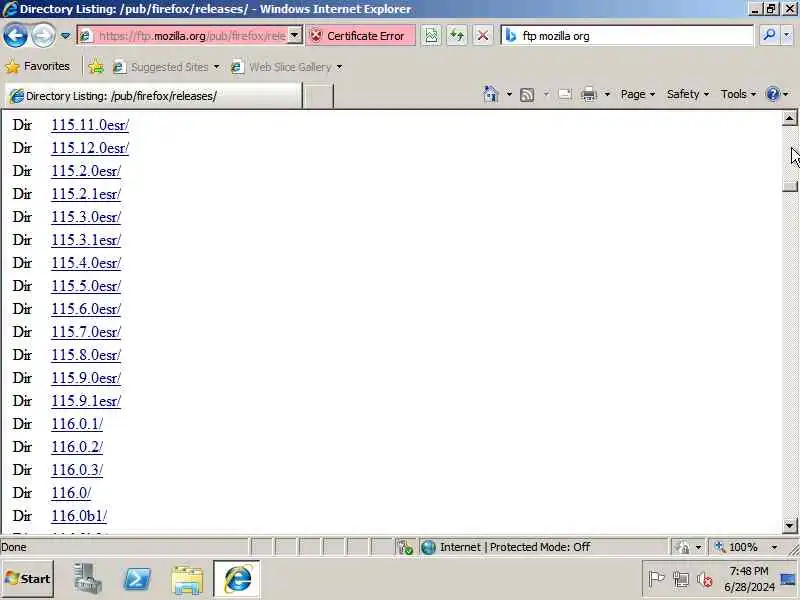
Task: Open the 116.0.3/ directory link
Action: click(77, 469)
